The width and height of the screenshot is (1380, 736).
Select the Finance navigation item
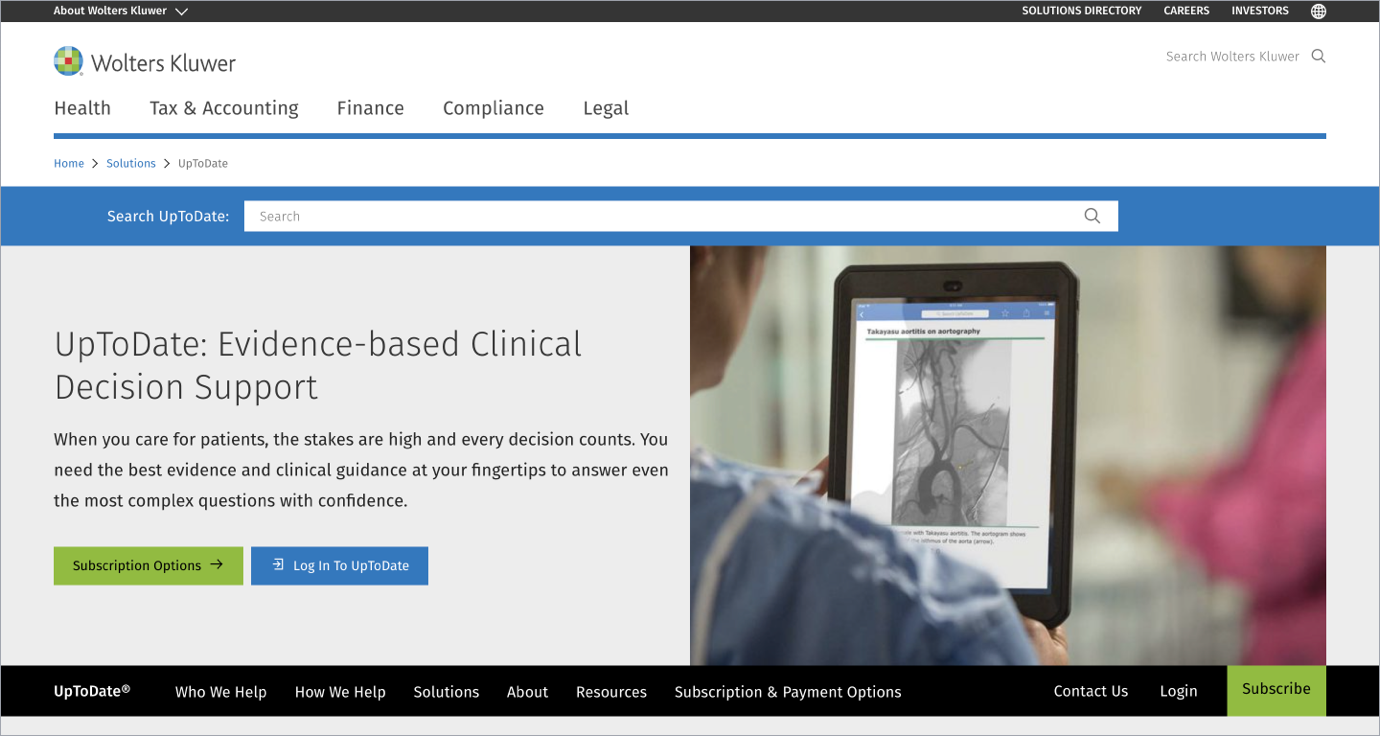(370, 108)
